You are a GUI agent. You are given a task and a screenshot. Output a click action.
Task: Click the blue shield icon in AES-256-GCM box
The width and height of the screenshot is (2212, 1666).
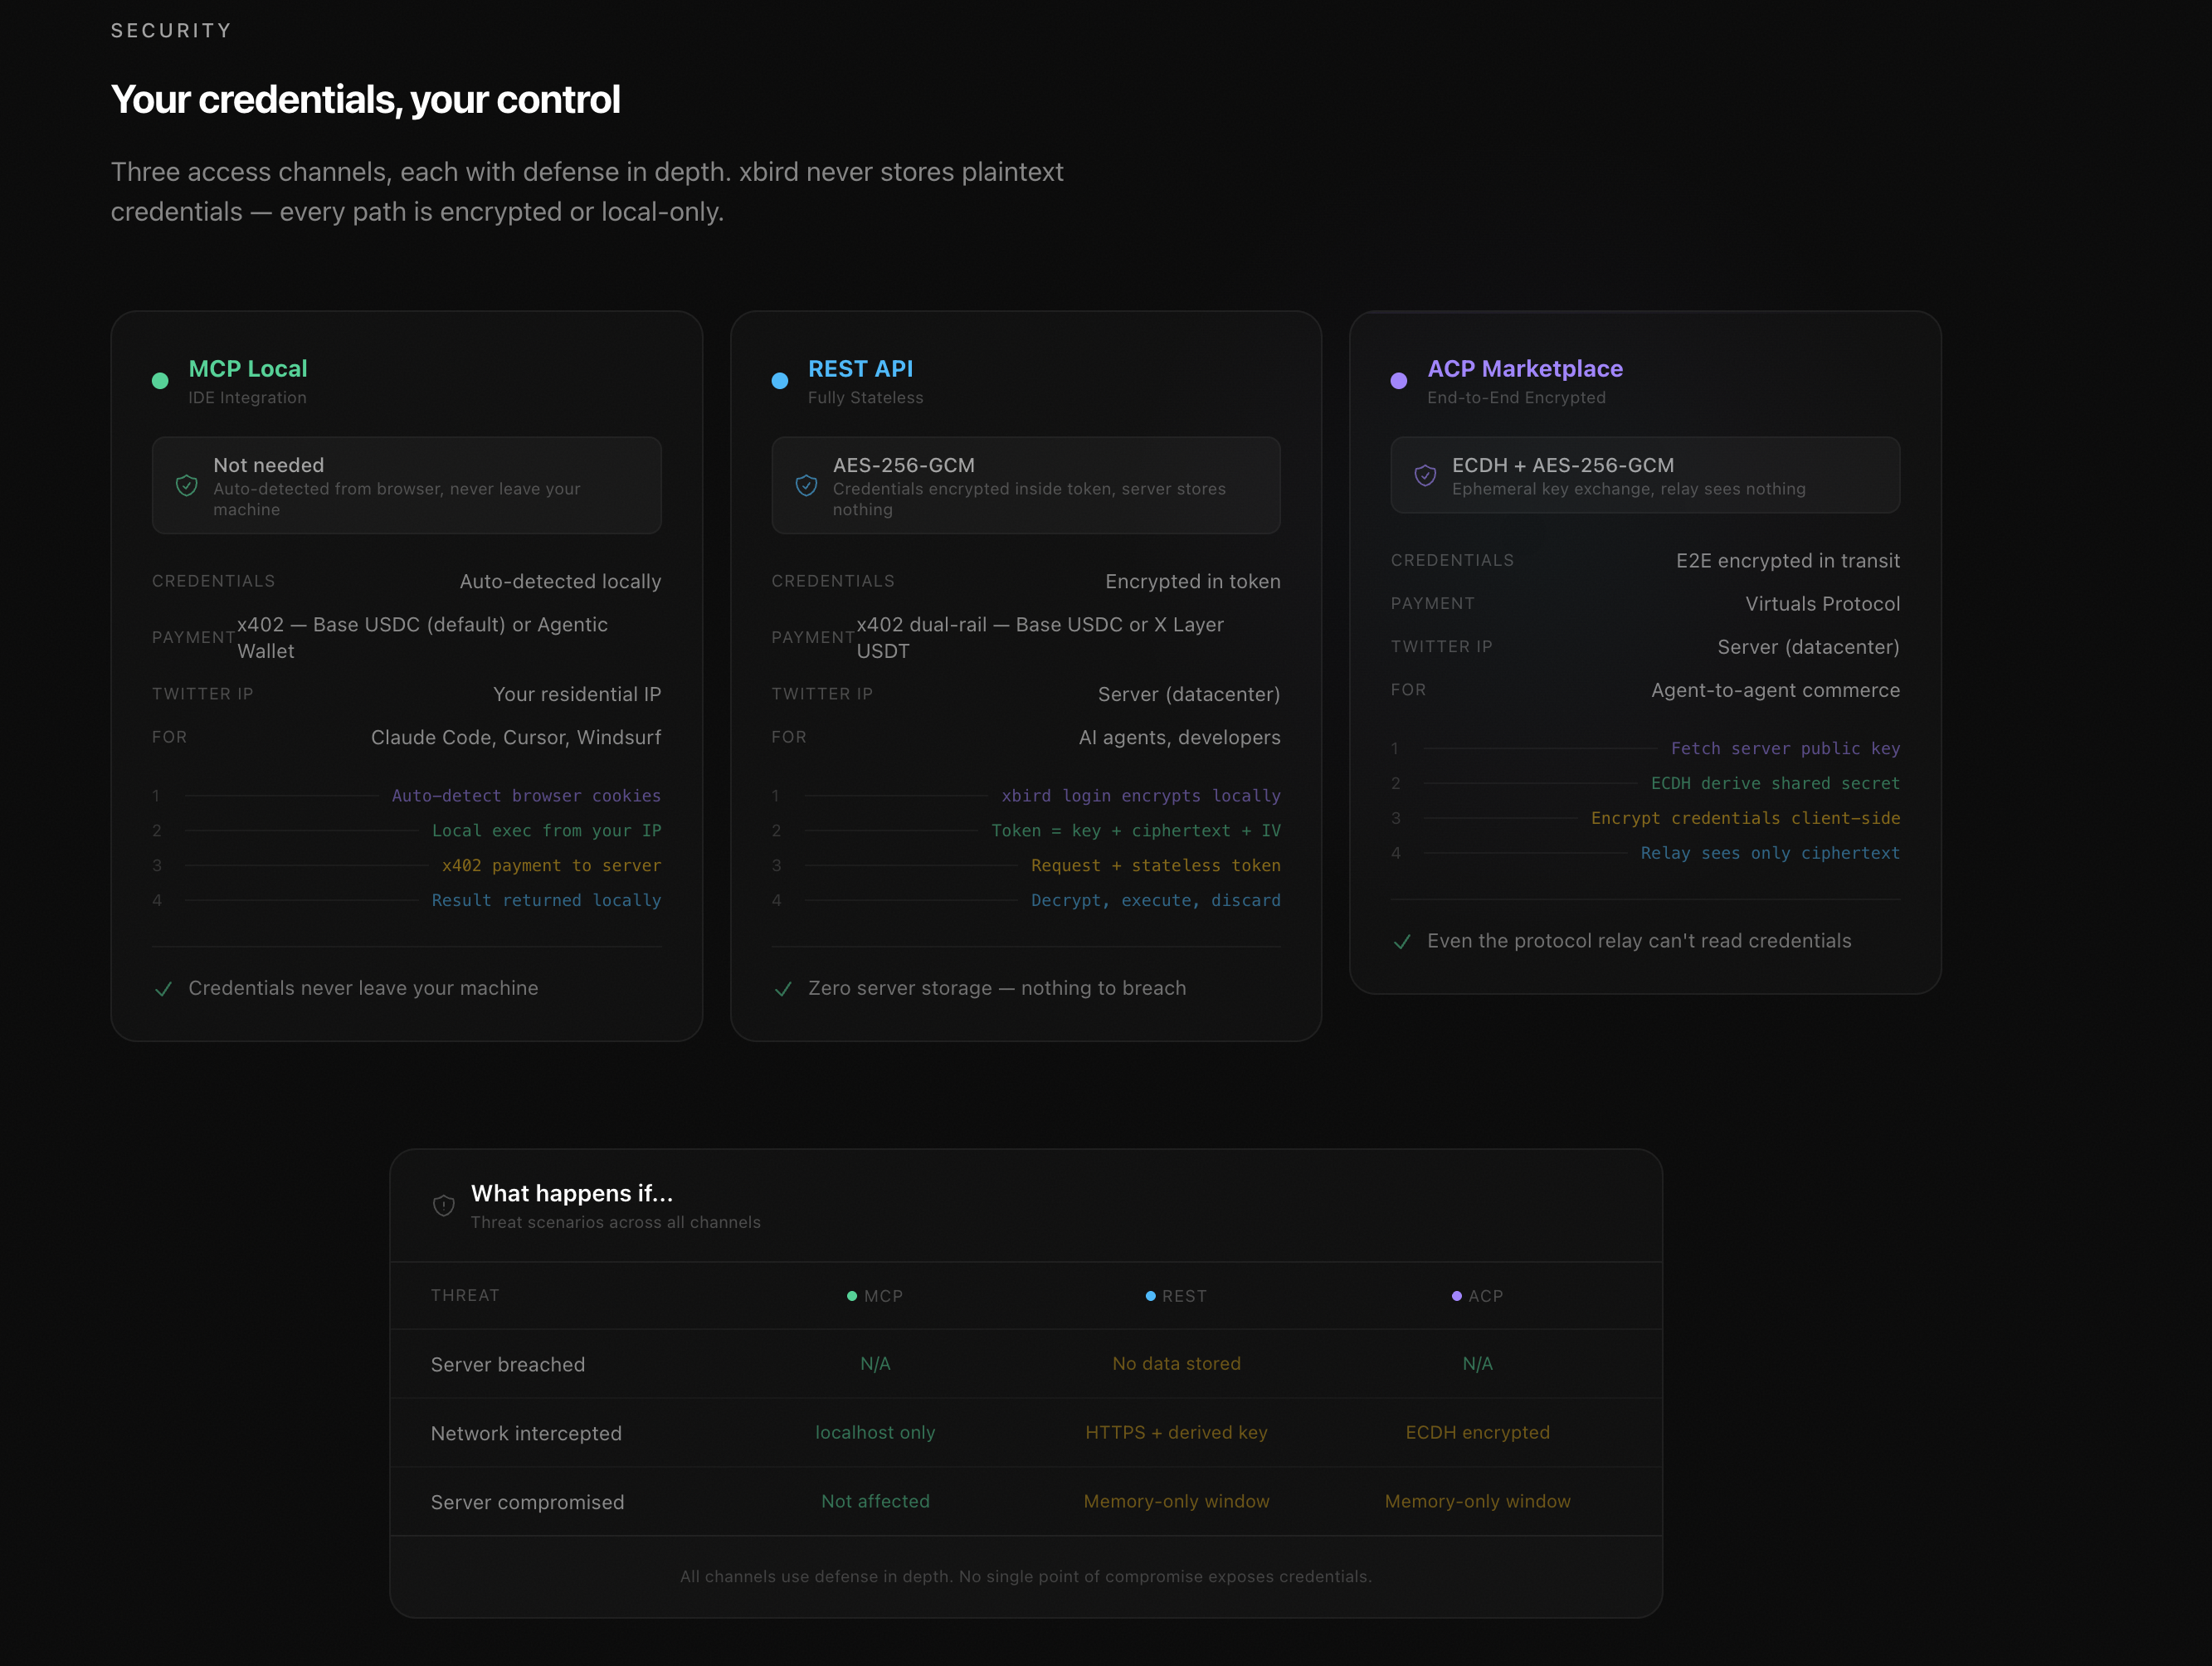pyautogui.click(x=806, y=486)
